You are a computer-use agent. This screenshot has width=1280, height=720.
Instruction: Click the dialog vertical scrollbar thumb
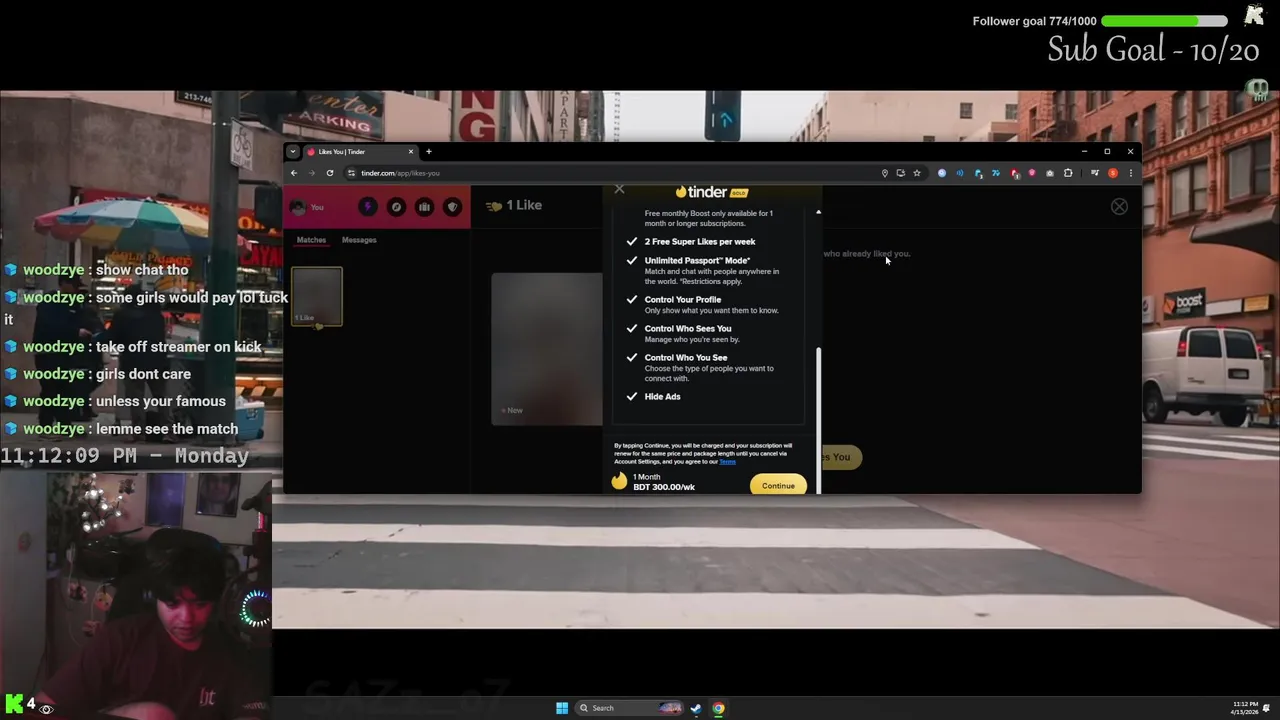[818, 420]
